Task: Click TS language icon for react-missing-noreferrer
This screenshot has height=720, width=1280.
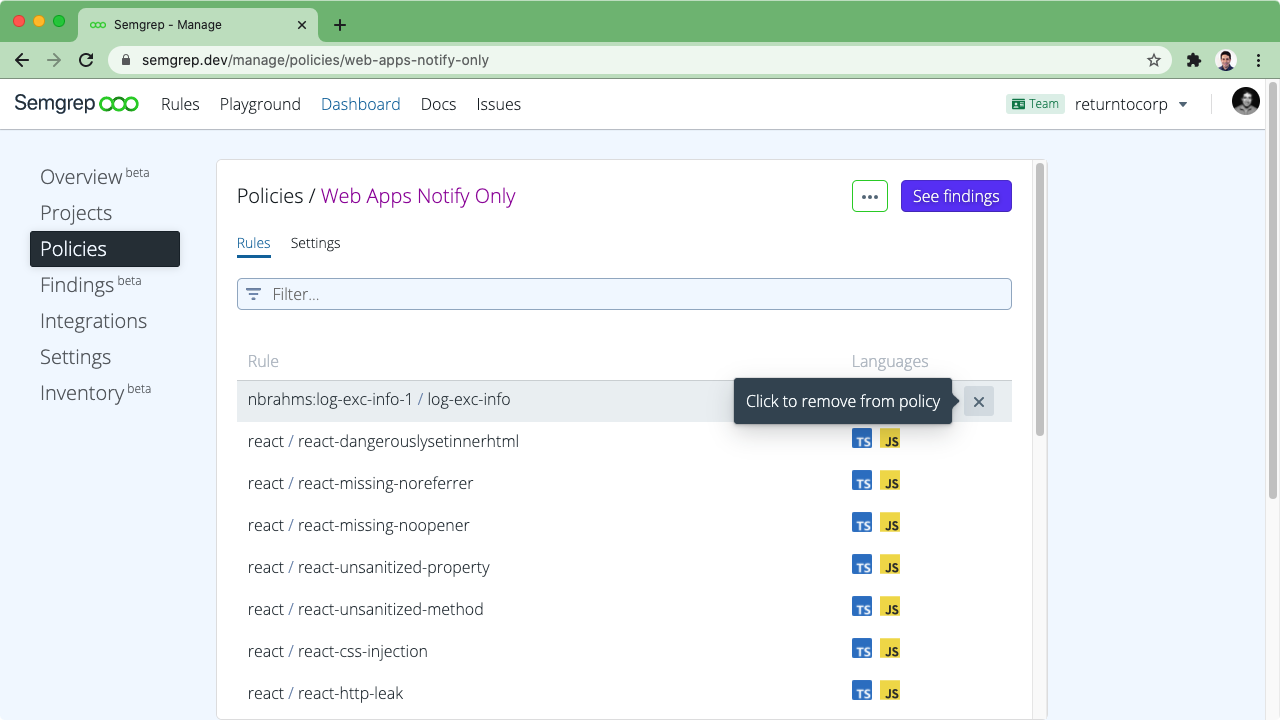Action: 862,481
